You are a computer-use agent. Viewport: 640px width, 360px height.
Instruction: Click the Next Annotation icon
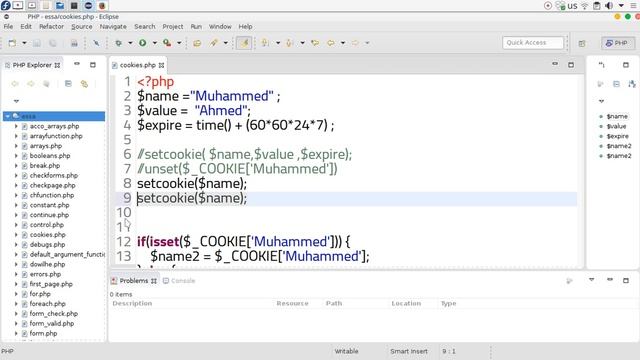[265, 43]
